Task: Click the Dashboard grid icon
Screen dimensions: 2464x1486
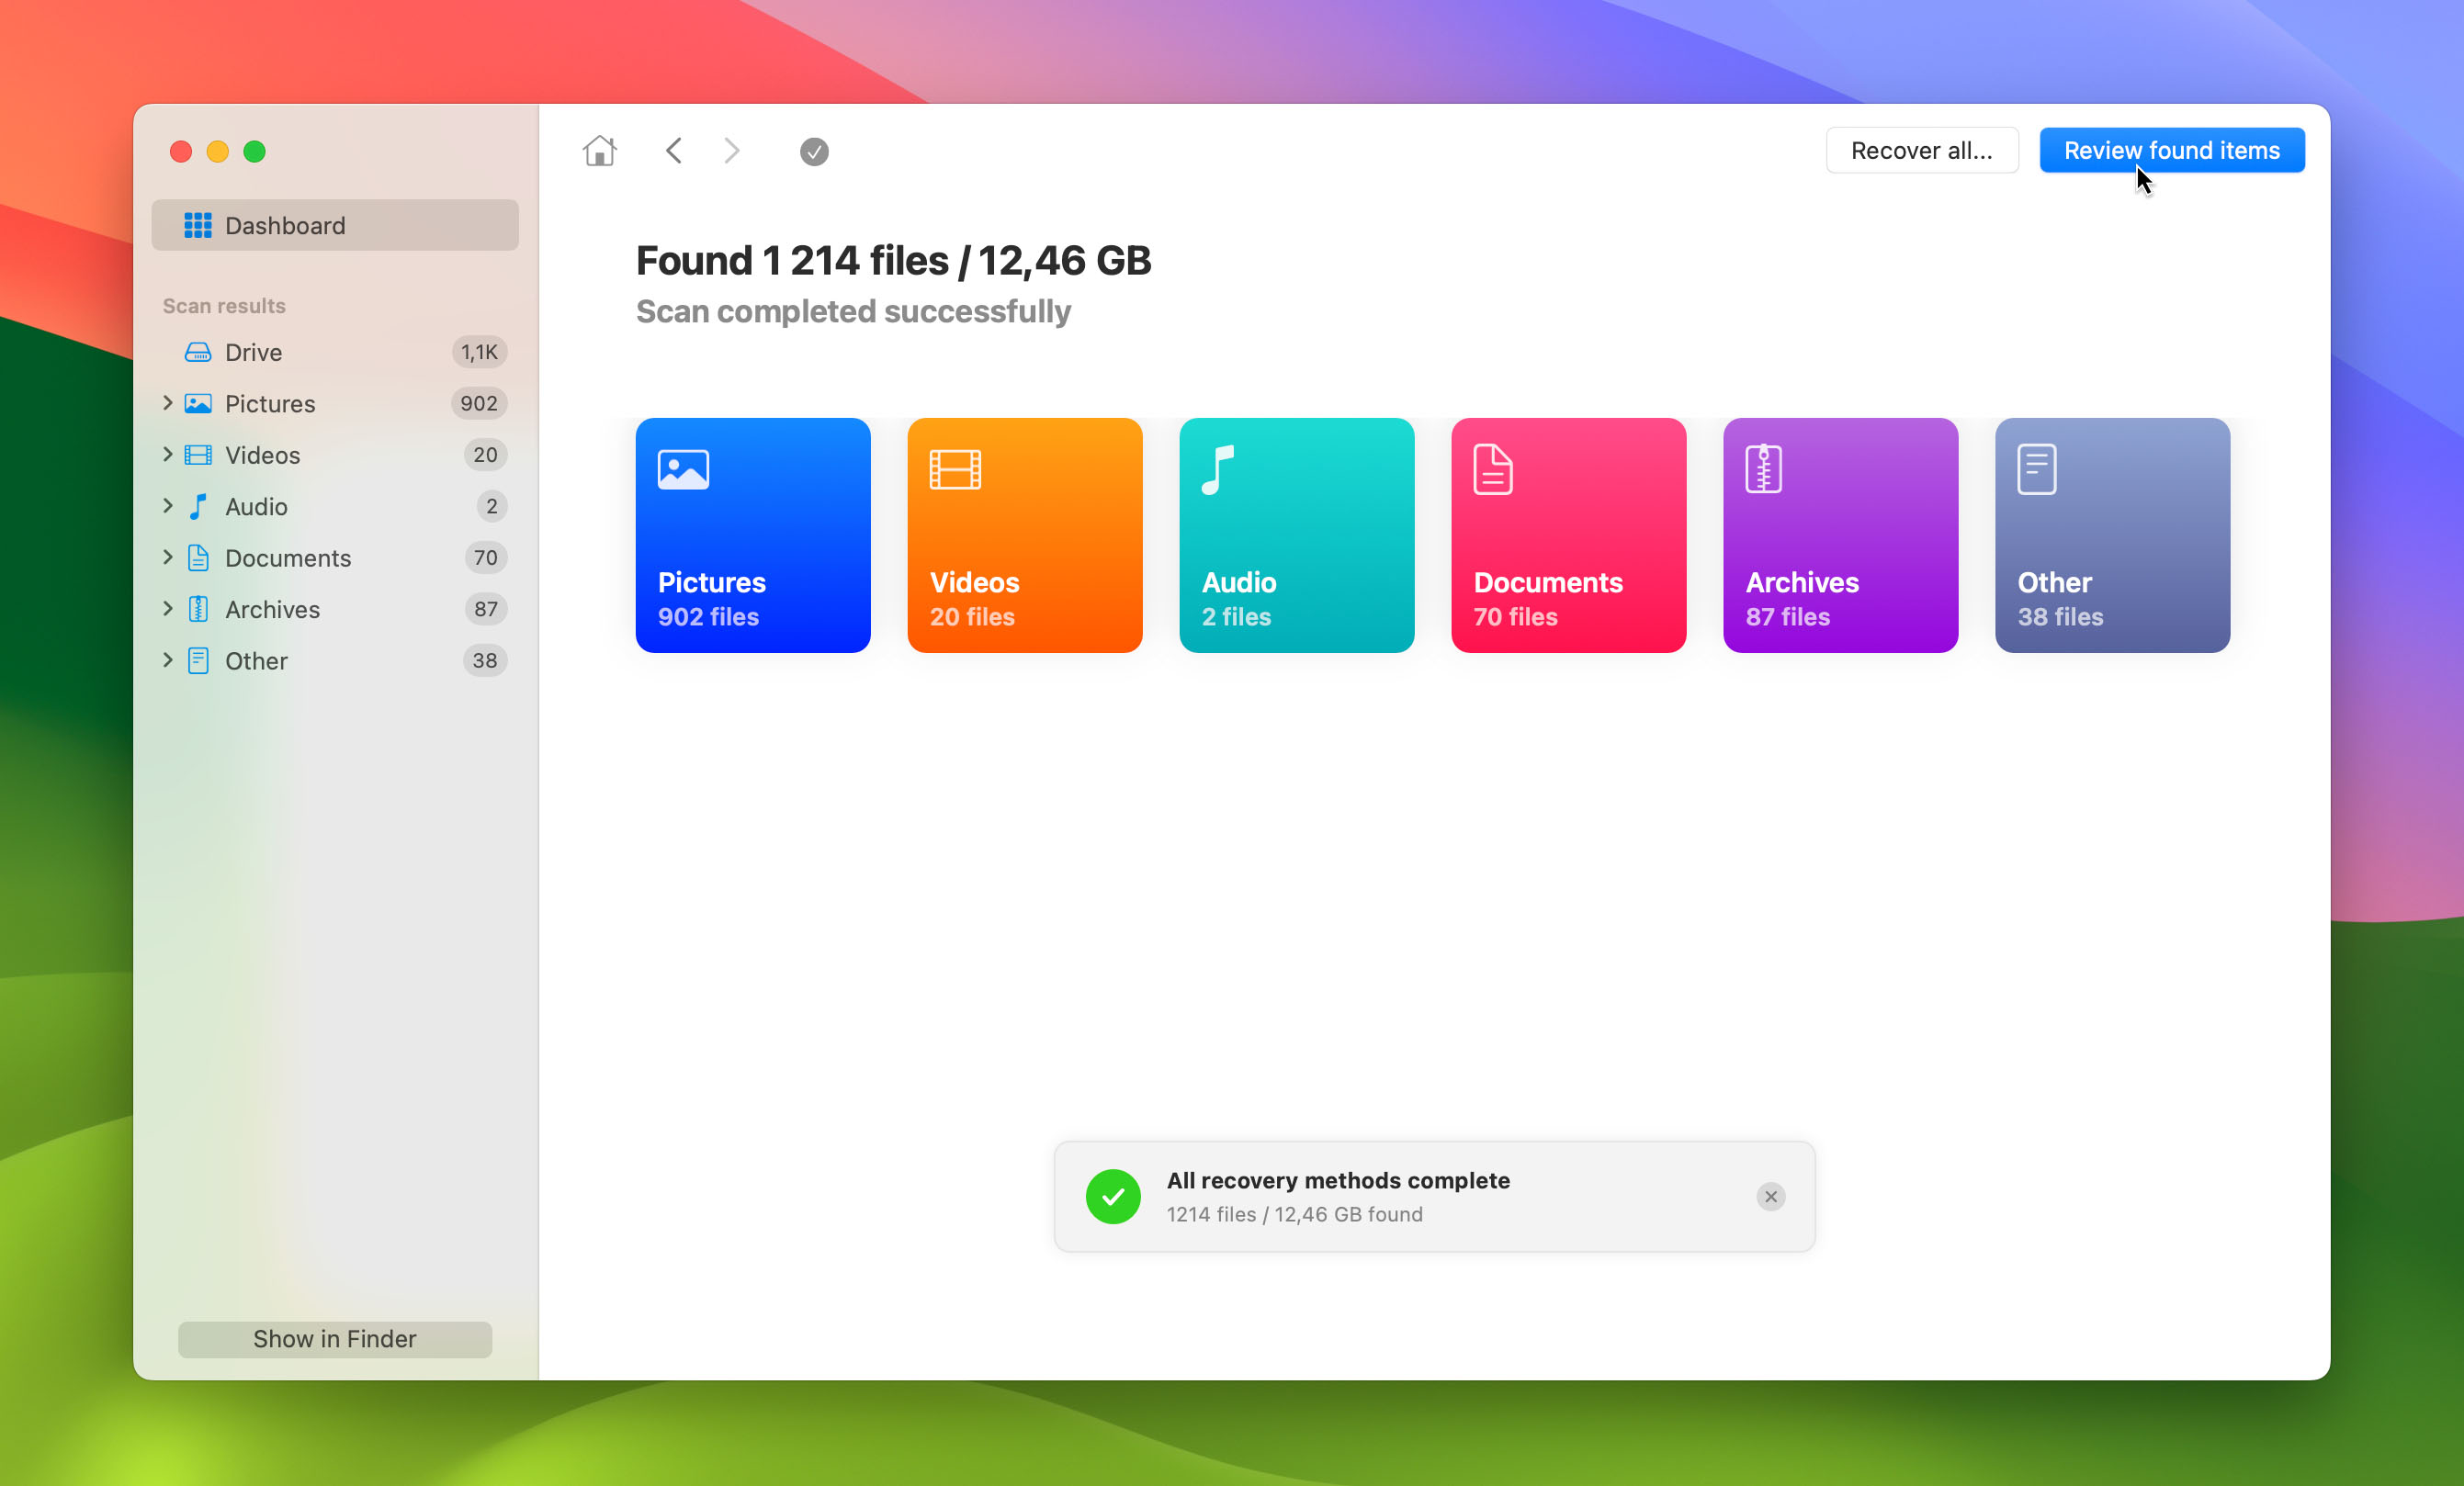Action: pos(198,223)
